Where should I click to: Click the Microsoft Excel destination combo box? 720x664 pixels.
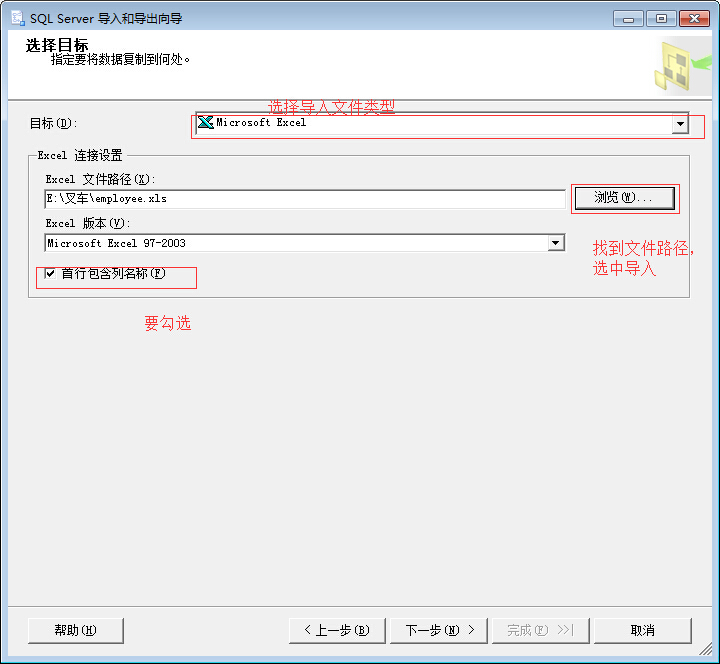(442, 124)
